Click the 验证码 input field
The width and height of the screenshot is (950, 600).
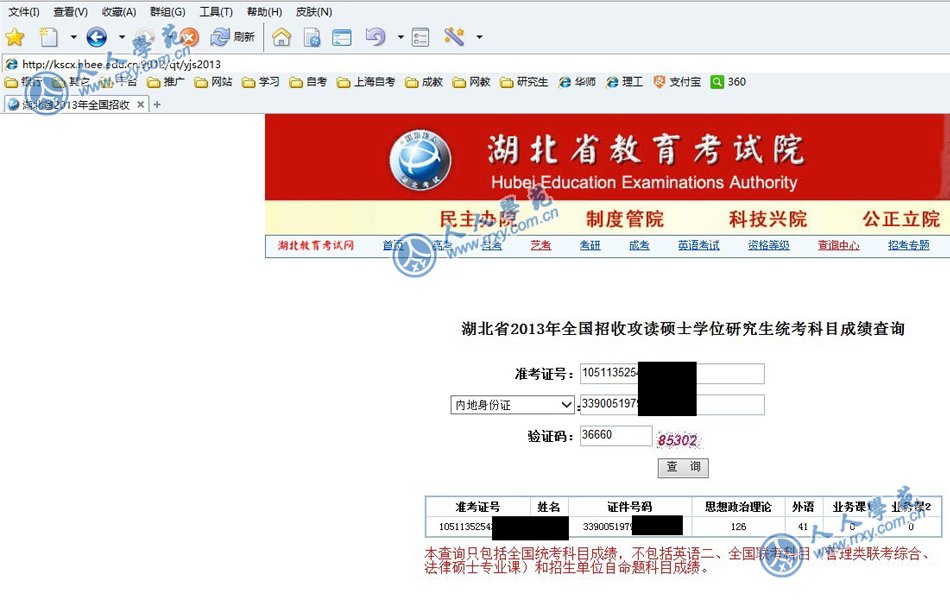pyautogui.click(x=616, y=436)
